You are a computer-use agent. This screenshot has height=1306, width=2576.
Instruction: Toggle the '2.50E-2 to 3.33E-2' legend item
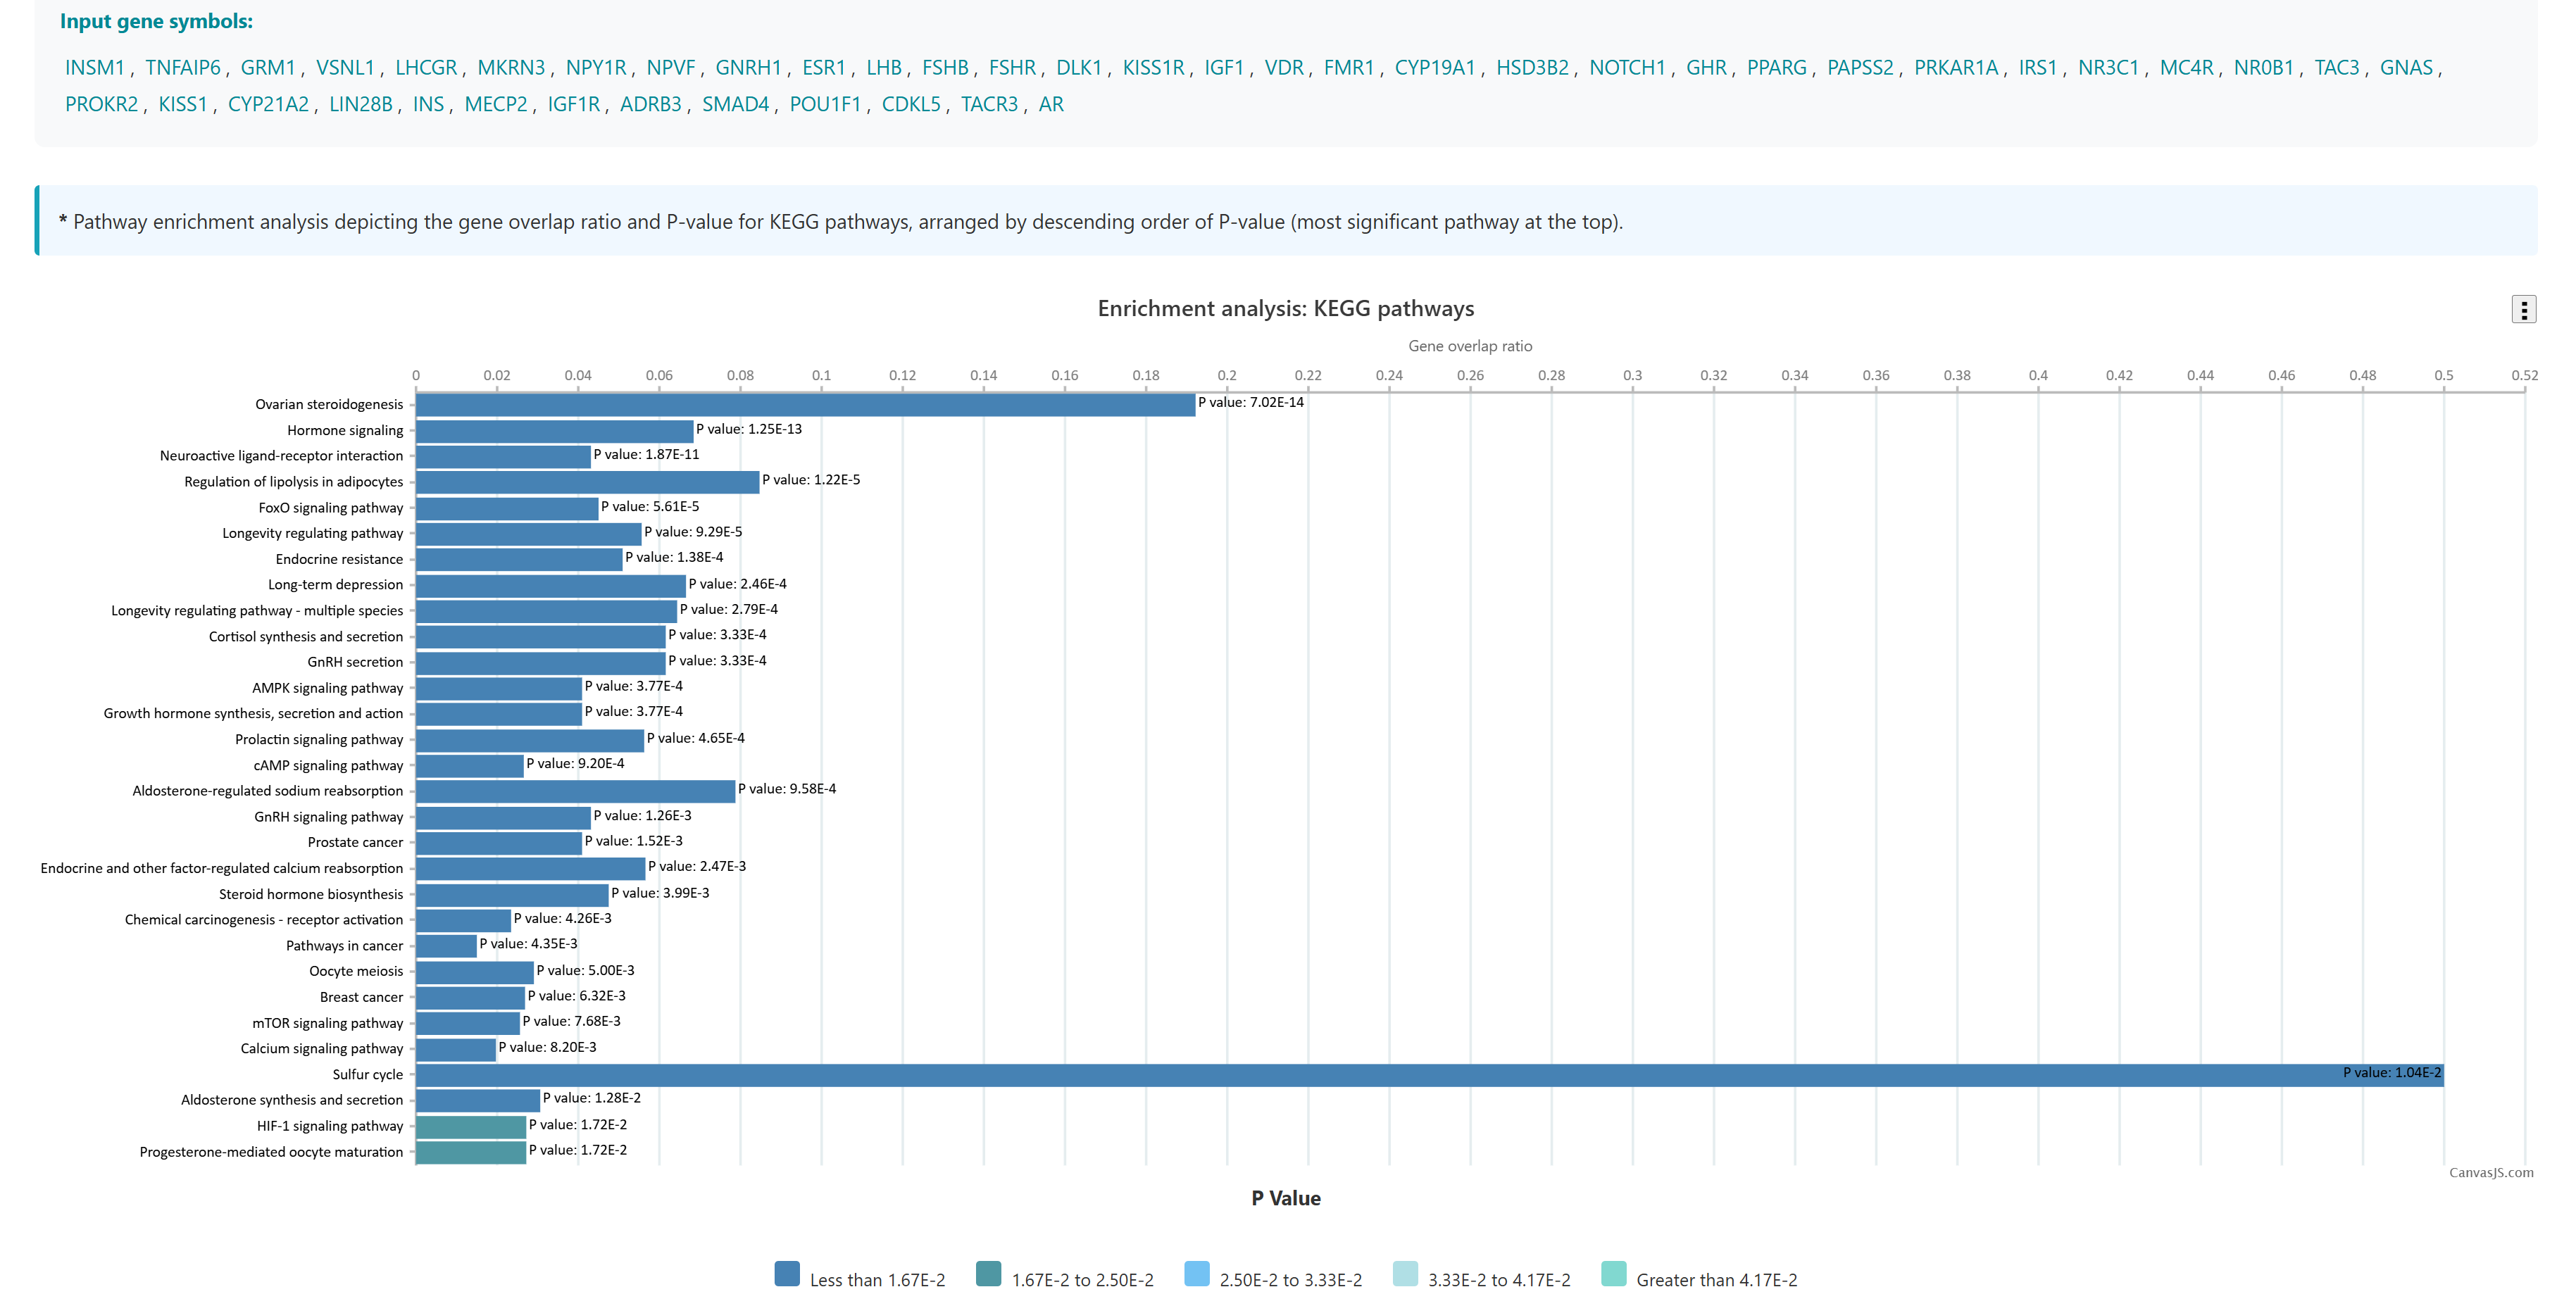[1290, 1280]
